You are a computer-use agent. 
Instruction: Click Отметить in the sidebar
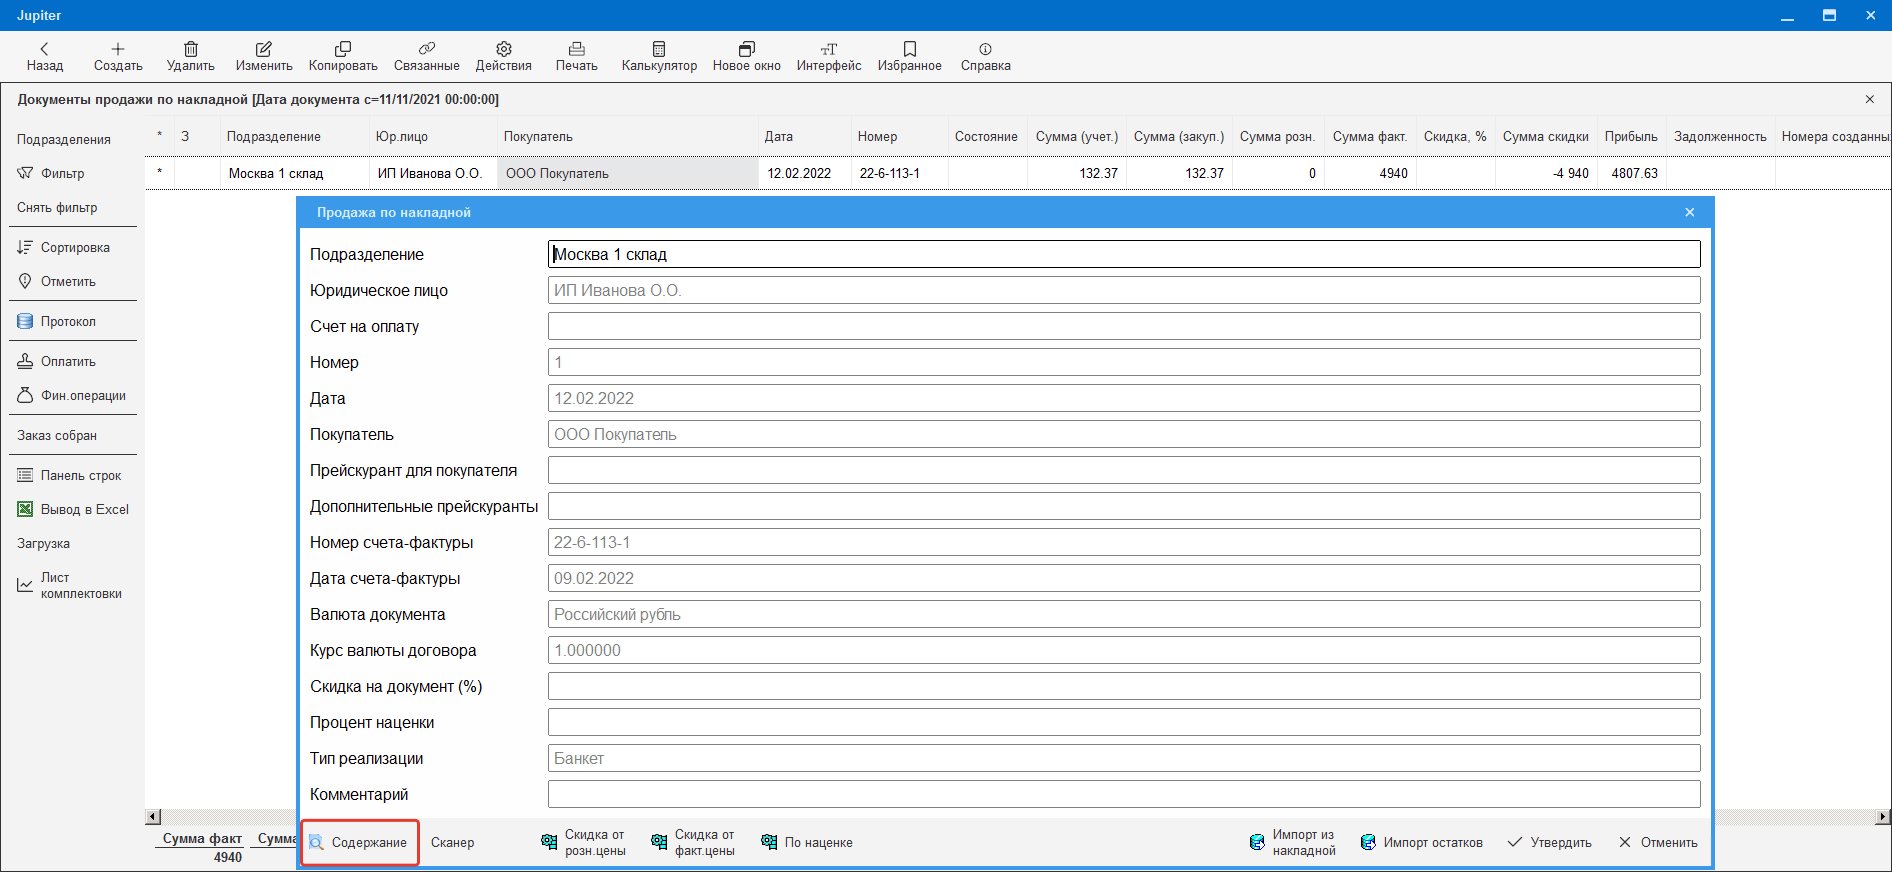pyautogui.click(x=57, y=281)
